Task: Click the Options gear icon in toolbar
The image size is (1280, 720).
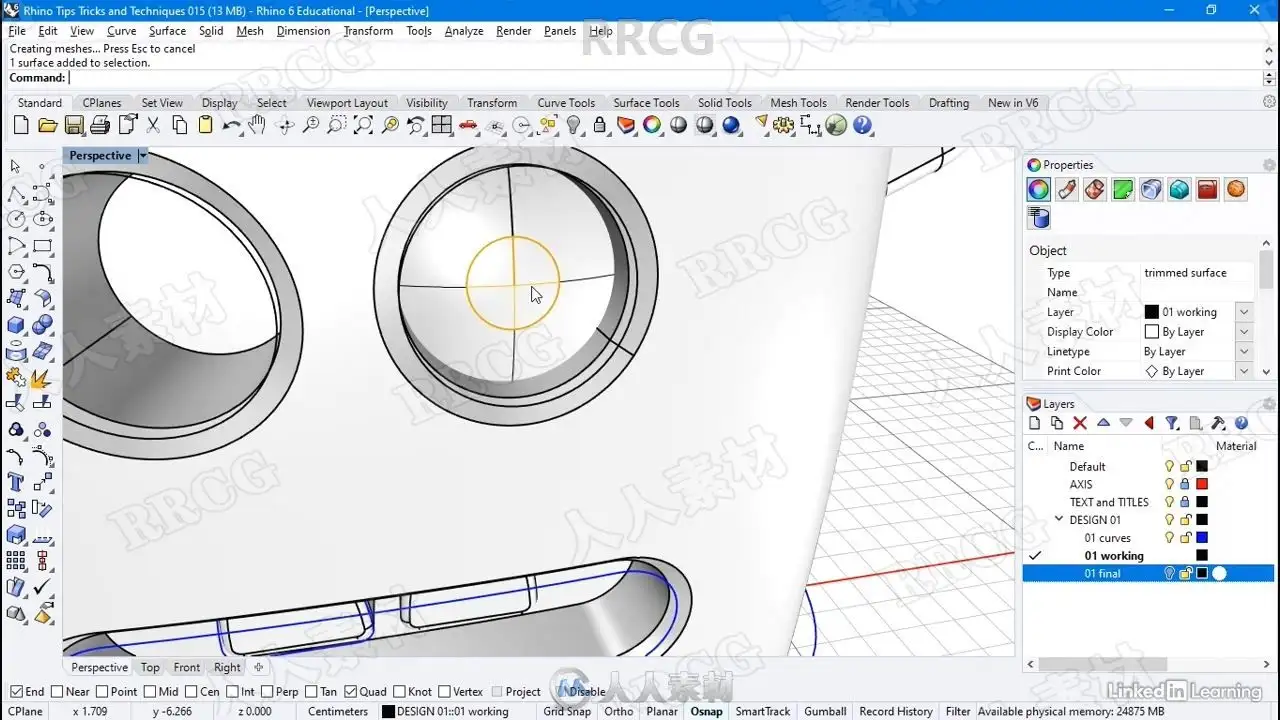Action: tap(784, 125)
